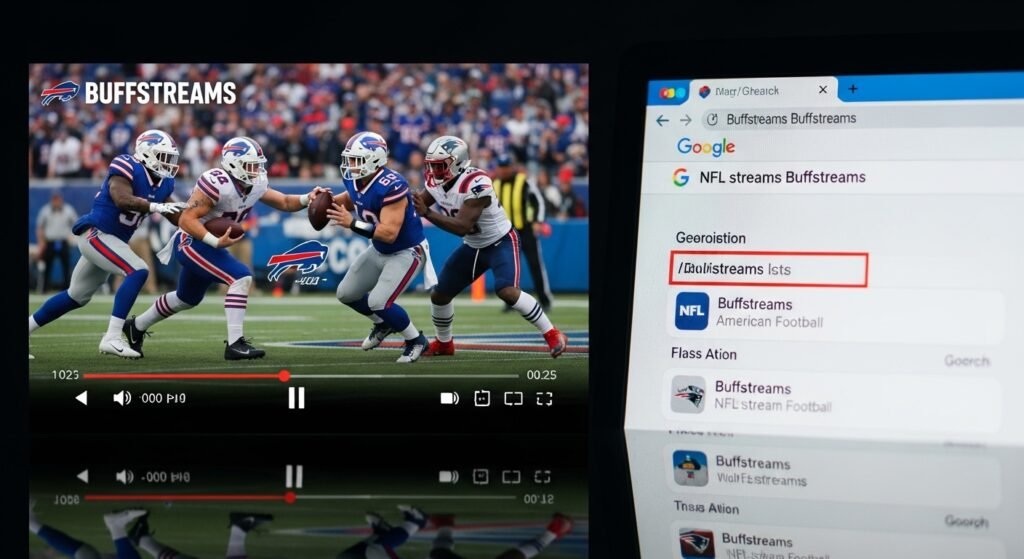Click the 'Tnsa Ation' heading
Viewport: 1024px width, 559px height.
707,507
